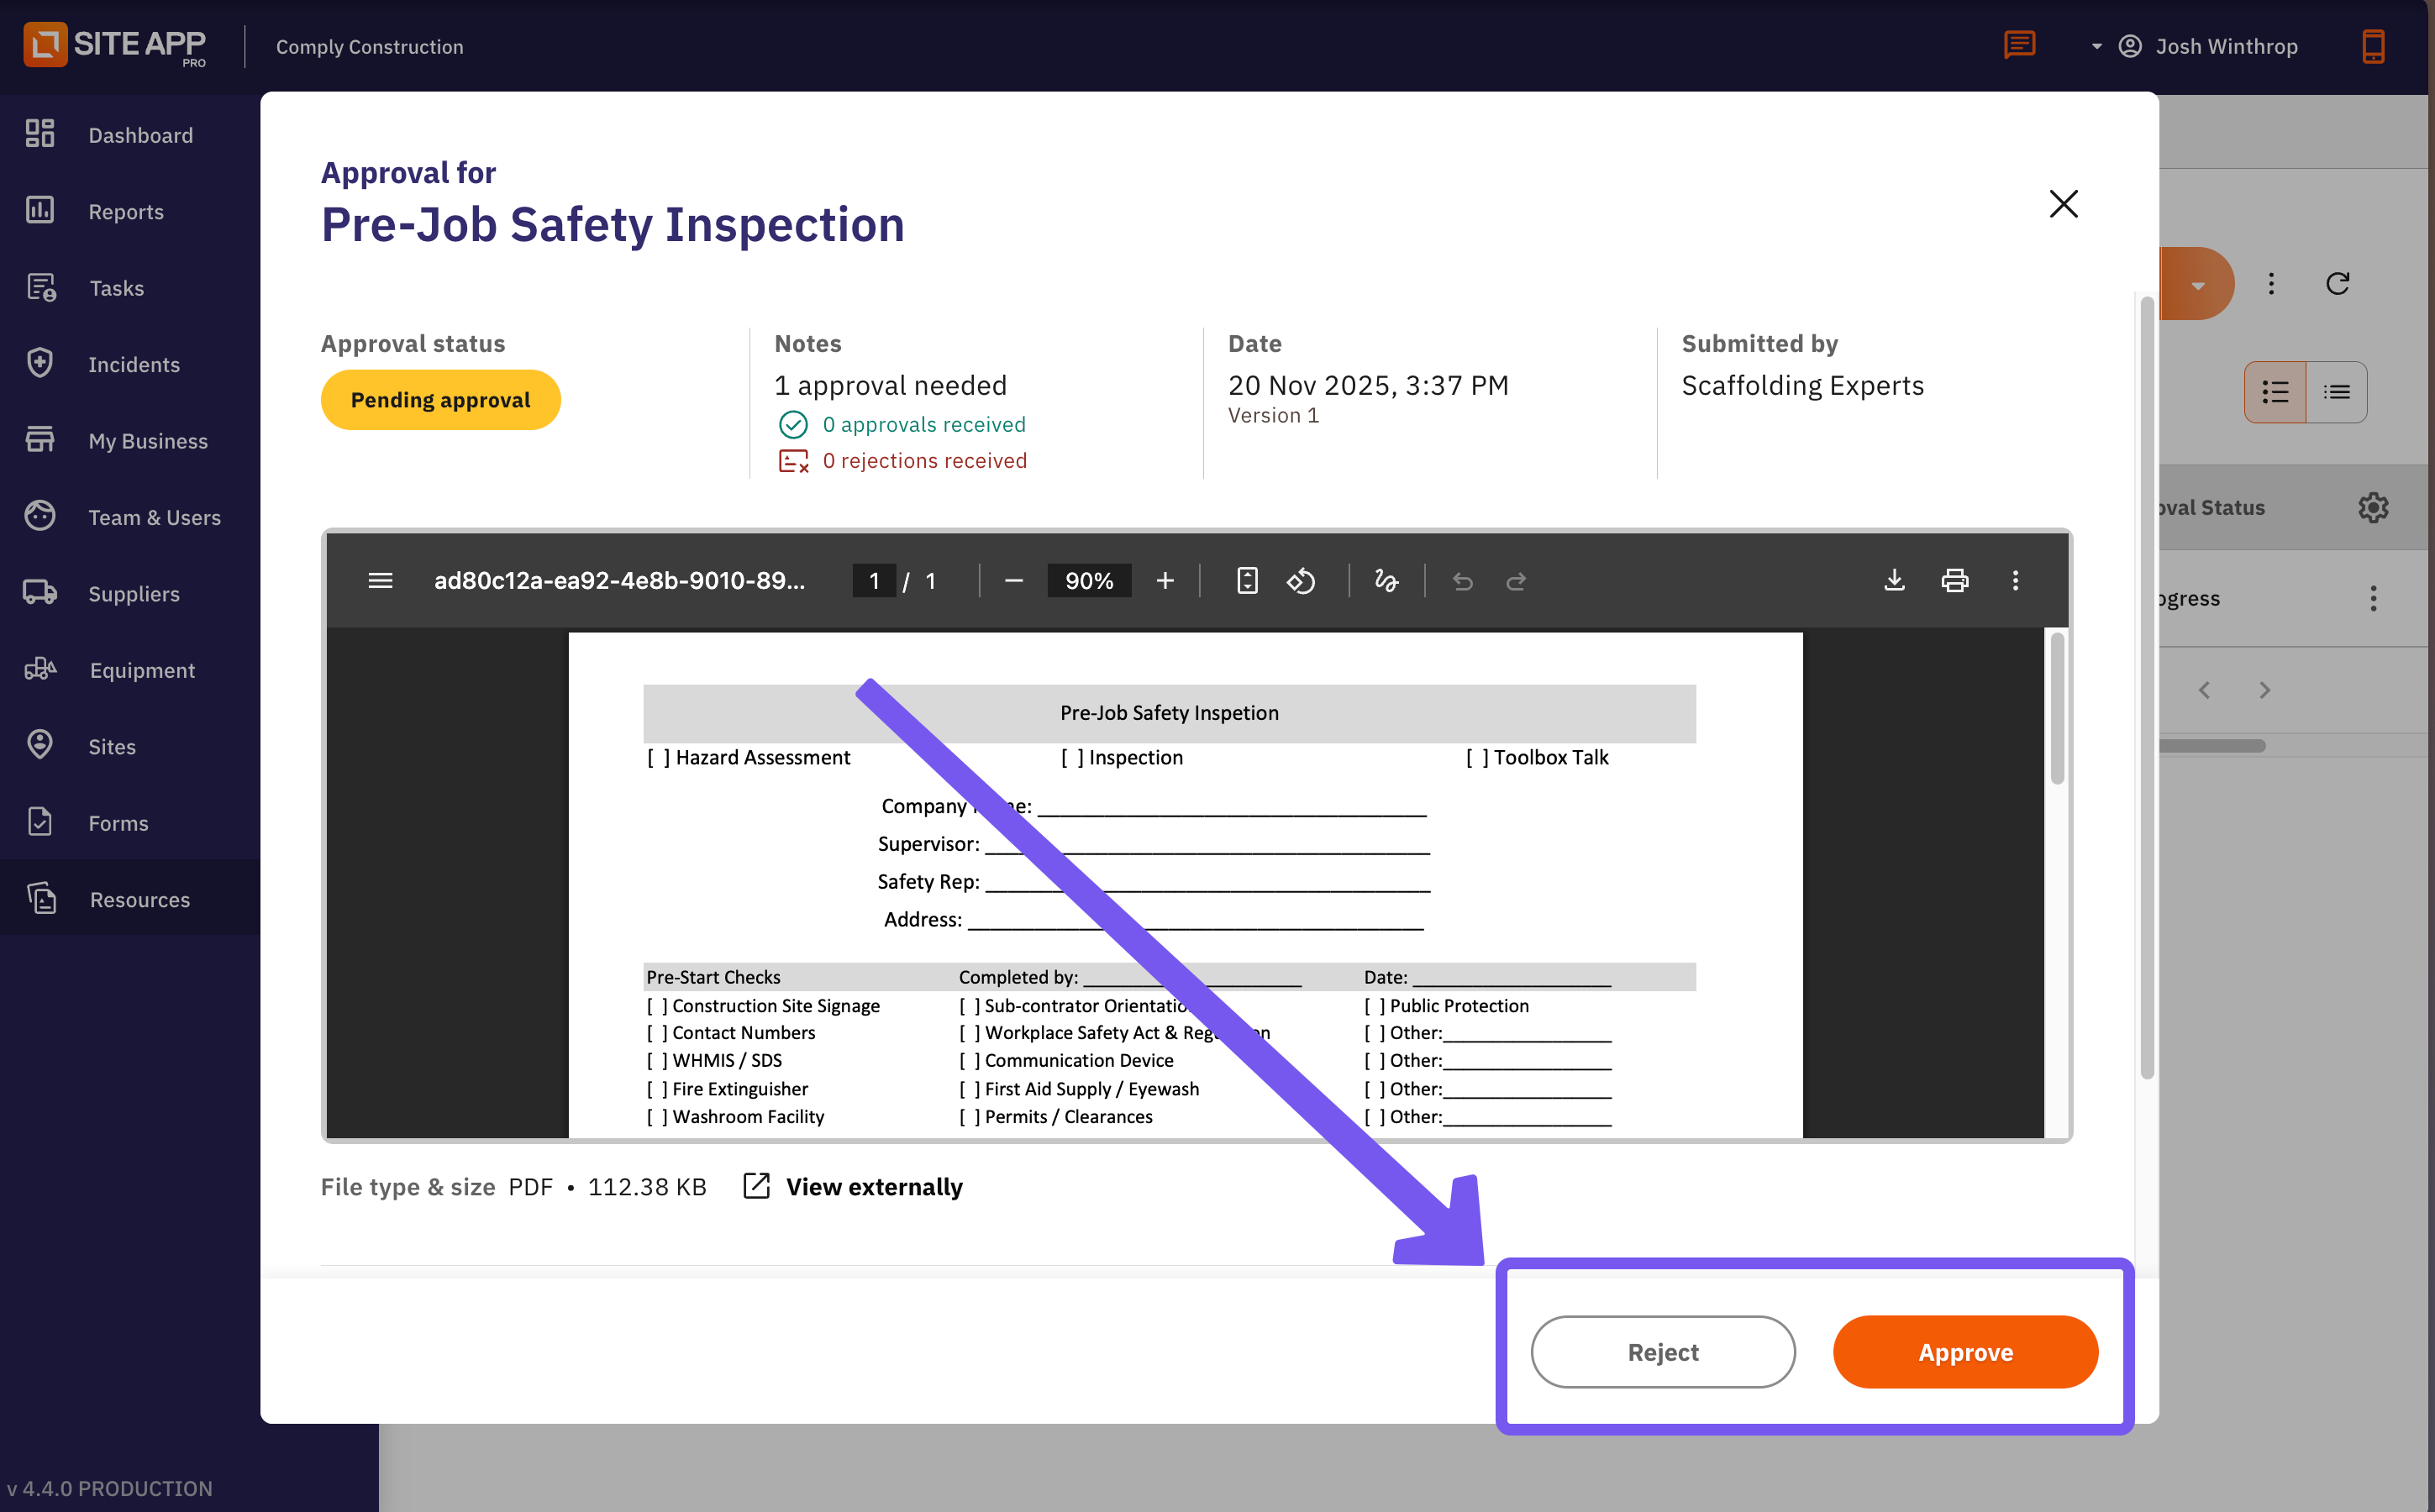Expand Josh Winthrop user dropdown
Viewport: 2435px width, 1512px height.
click(x=2096, y=46)
